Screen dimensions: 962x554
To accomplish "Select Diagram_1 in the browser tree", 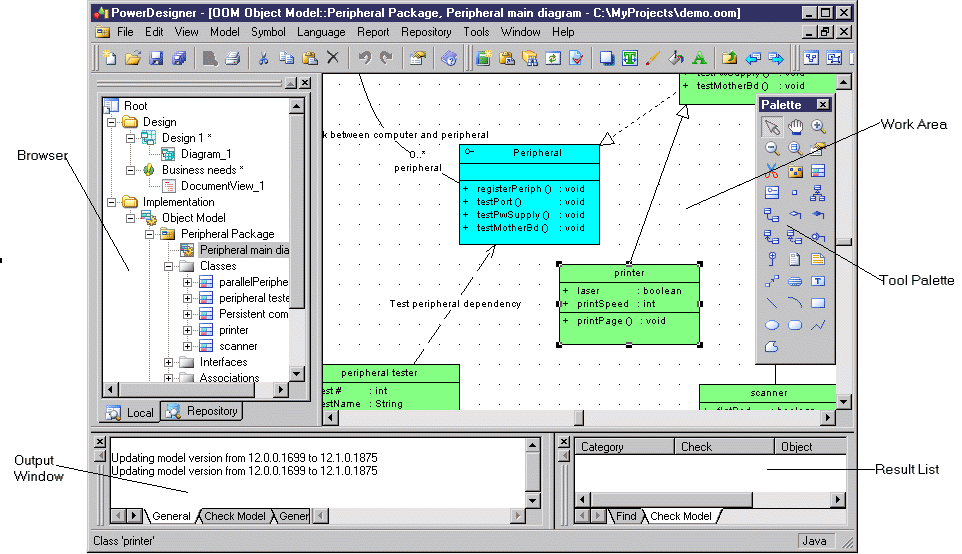I will [206, 154].
